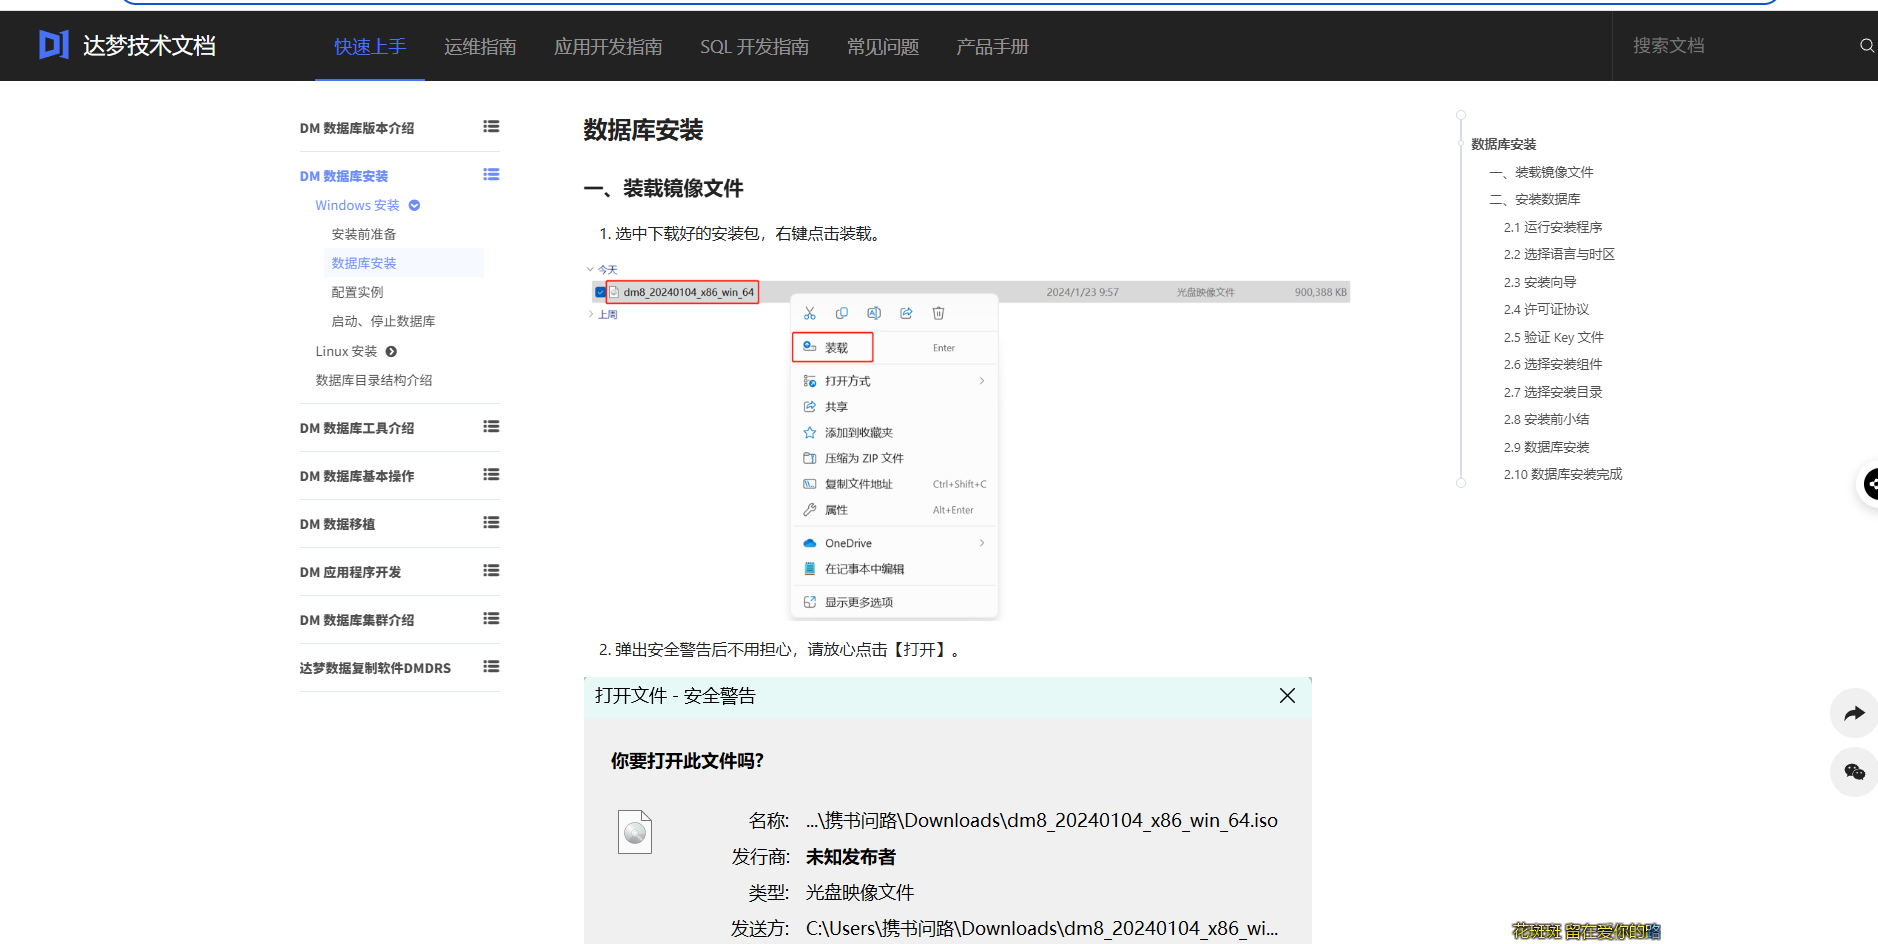Toggle list icon beside 达梦数据复制软件DMDRS
The image size is (1878, 944).
click(491, 667)
